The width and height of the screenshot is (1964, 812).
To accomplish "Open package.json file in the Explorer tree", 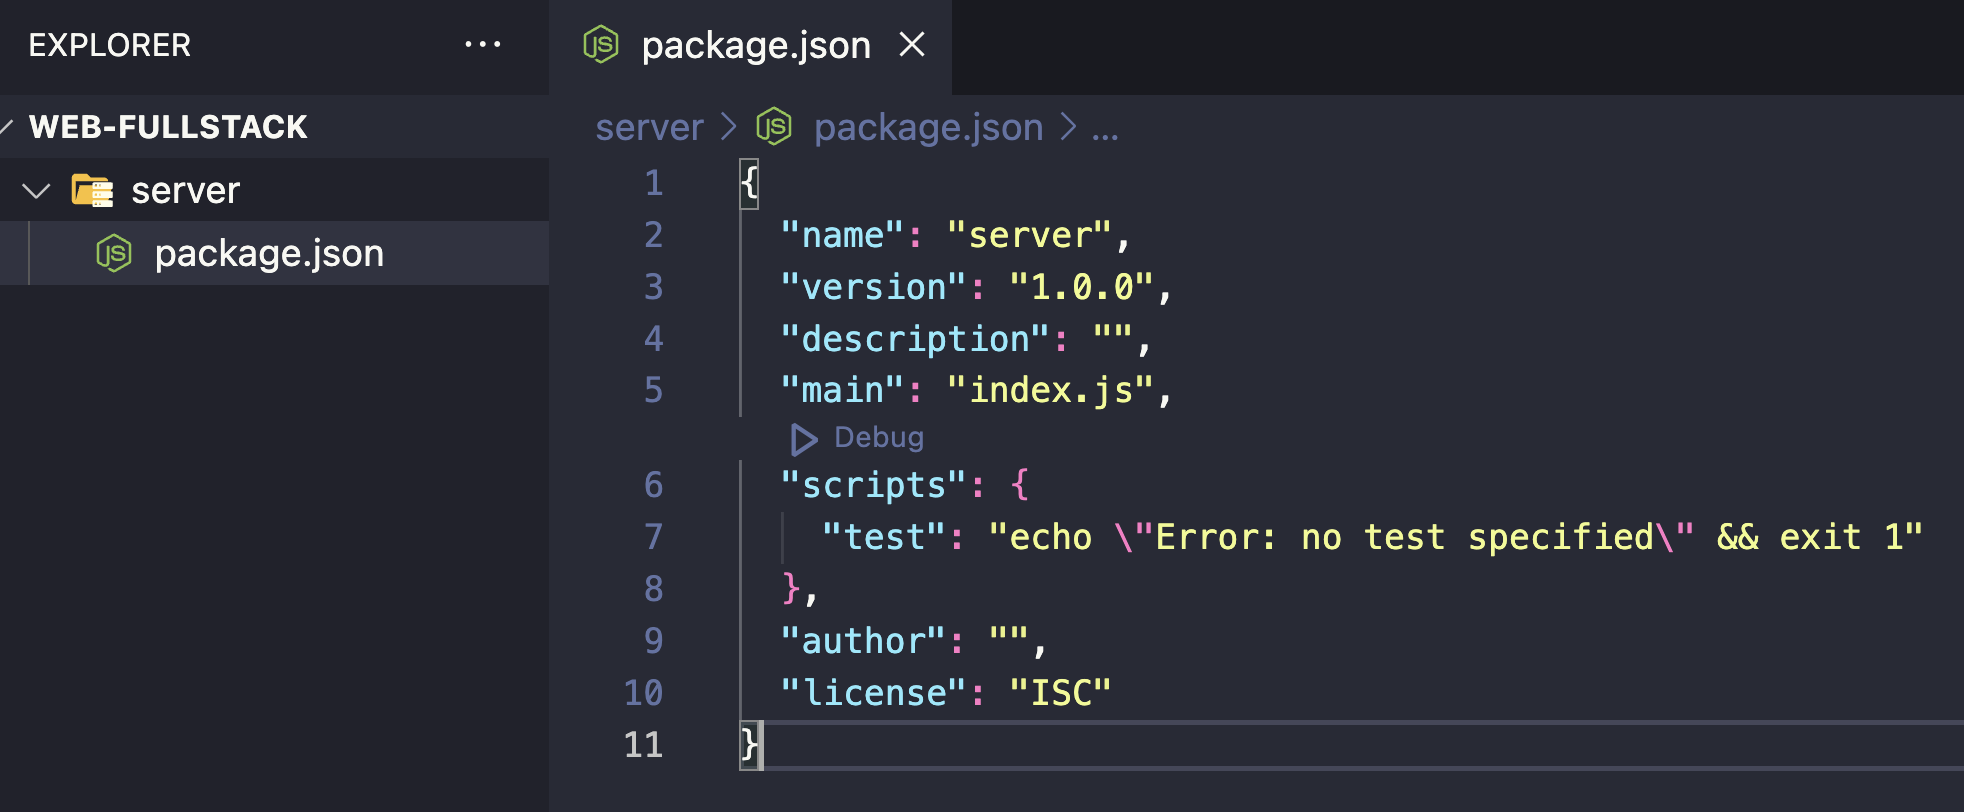I will 269,254.
